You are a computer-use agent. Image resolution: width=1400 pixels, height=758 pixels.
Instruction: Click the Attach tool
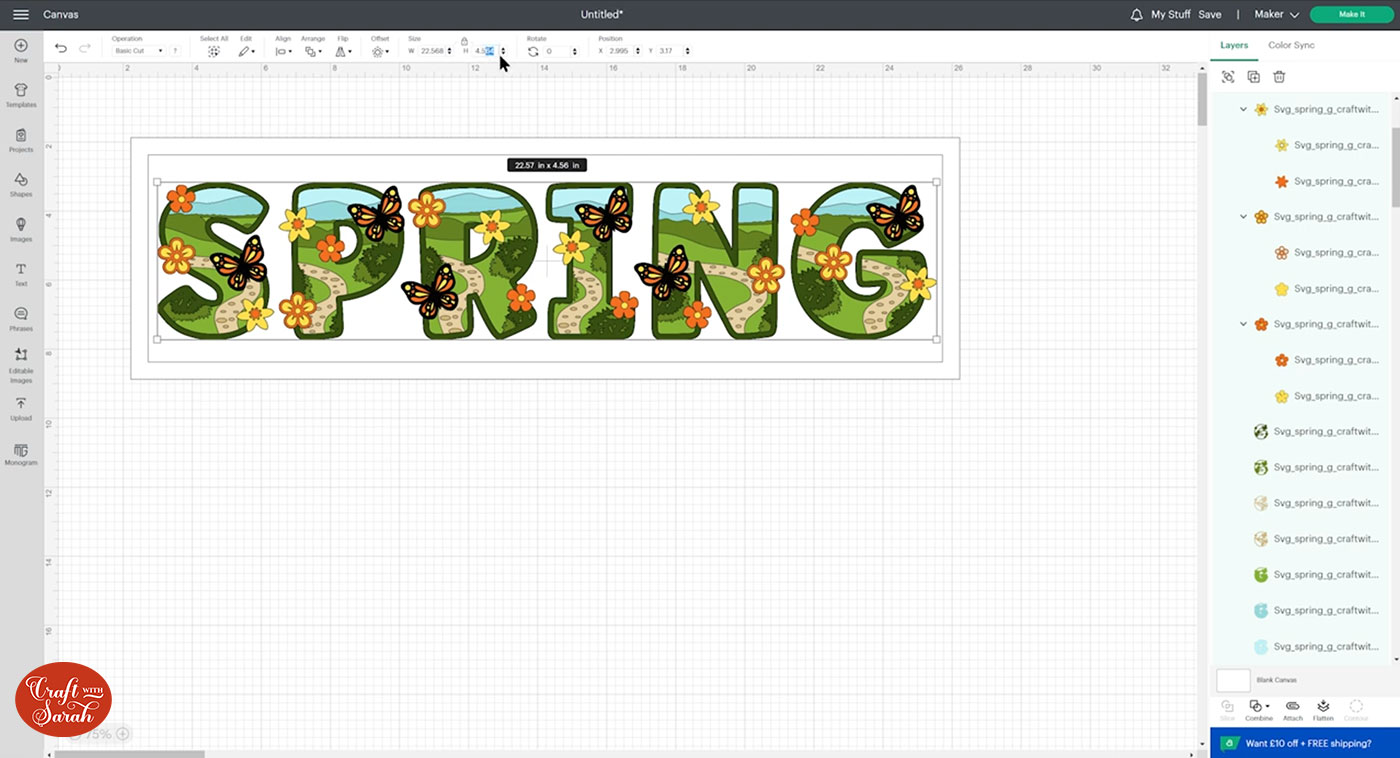(1293, 711)
